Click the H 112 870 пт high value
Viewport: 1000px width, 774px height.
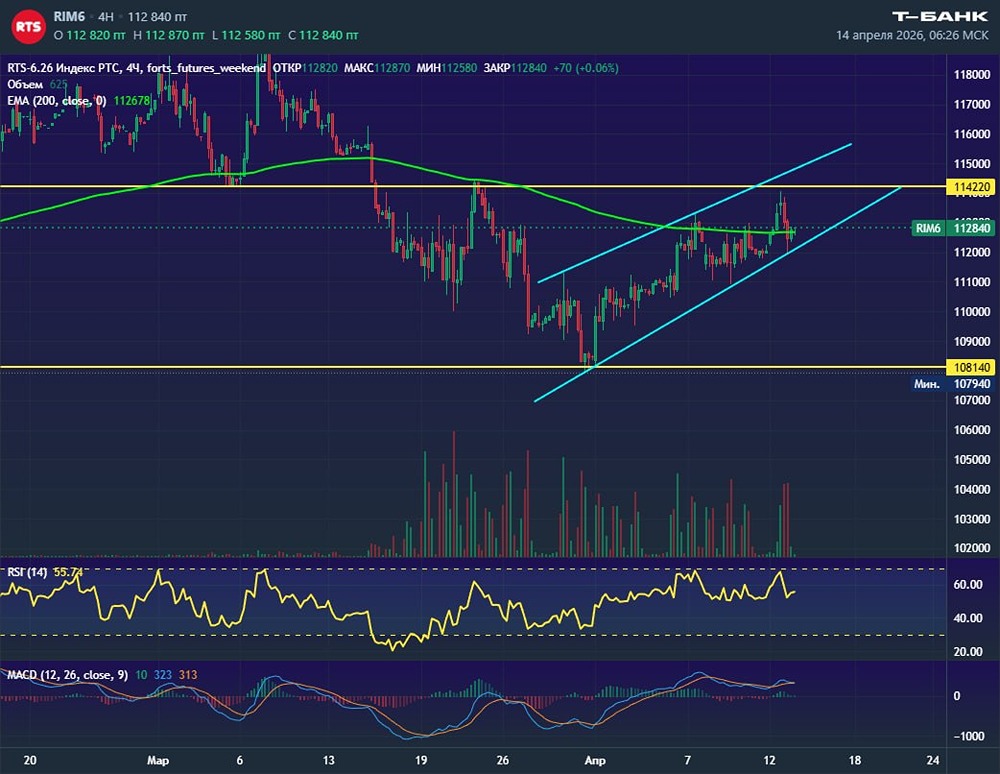tap(168, 35)
